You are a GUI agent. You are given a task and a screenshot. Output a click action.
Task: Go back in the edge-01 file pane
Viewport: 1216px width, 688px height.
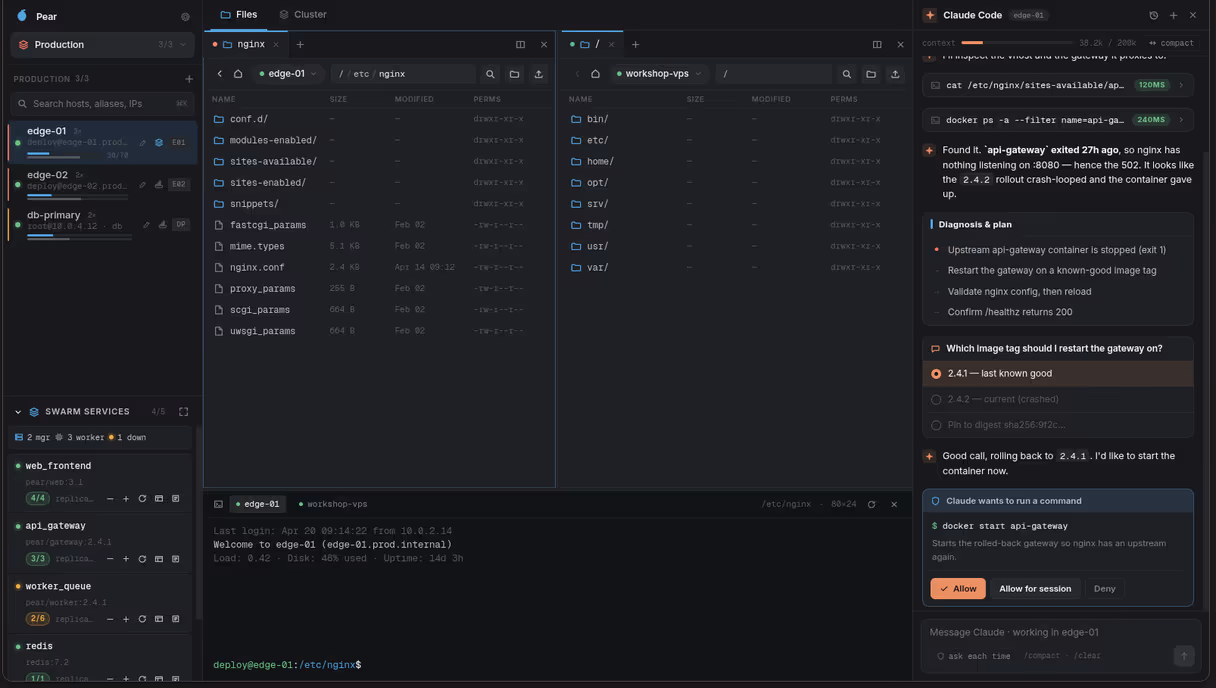(220, 74)
